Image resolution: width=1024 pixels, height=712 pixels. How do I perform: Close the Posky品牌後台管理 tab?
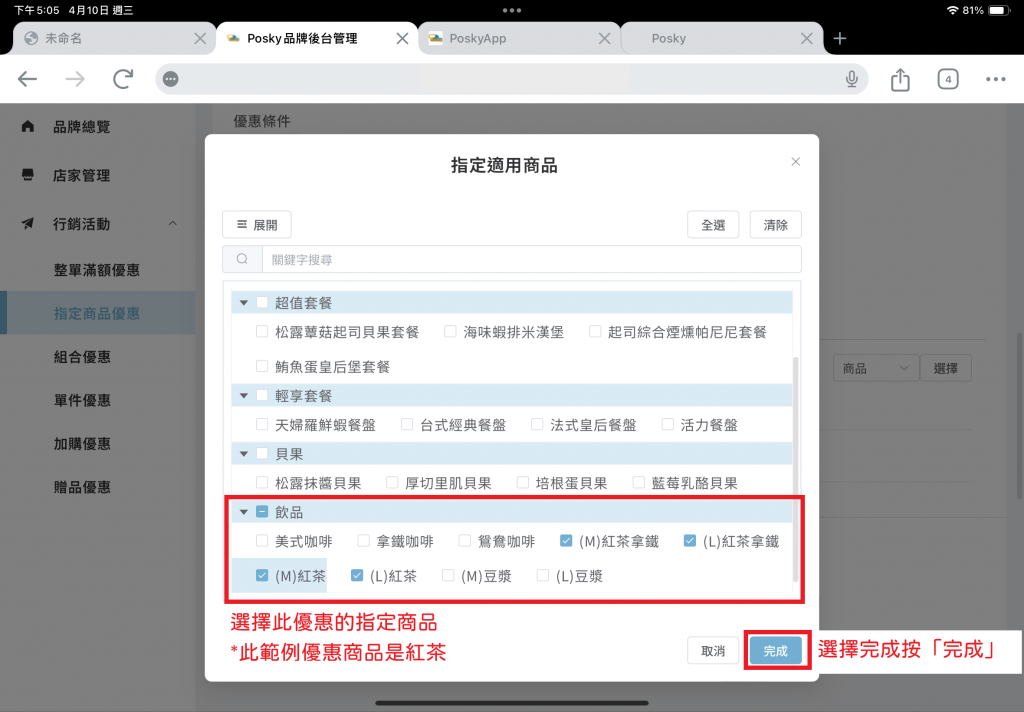click(x=402, y=39)
